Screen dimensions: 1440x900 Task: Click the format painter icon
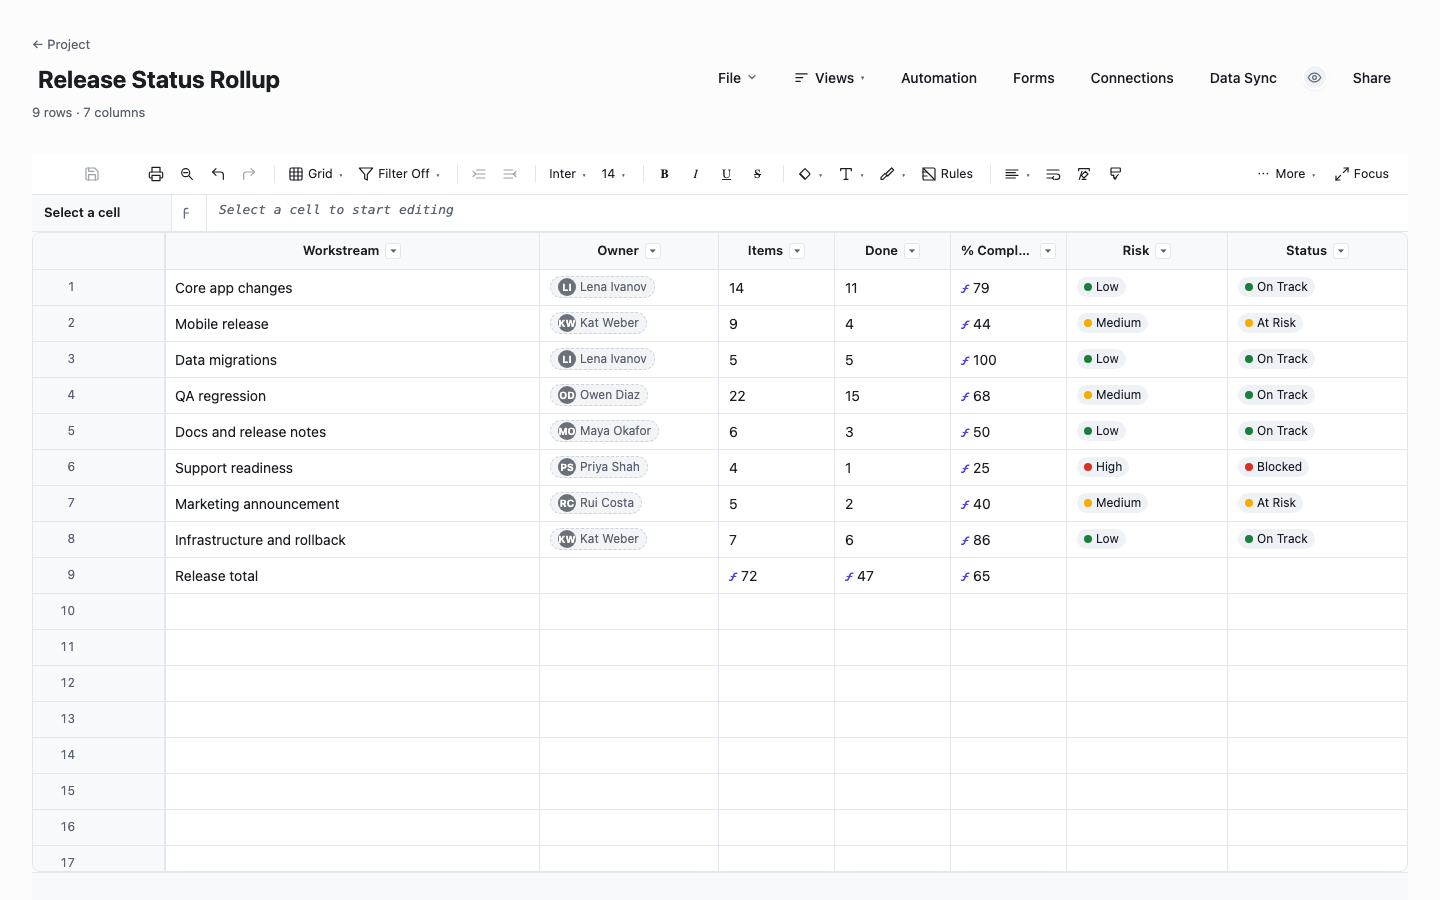[x=1115, y=174]
